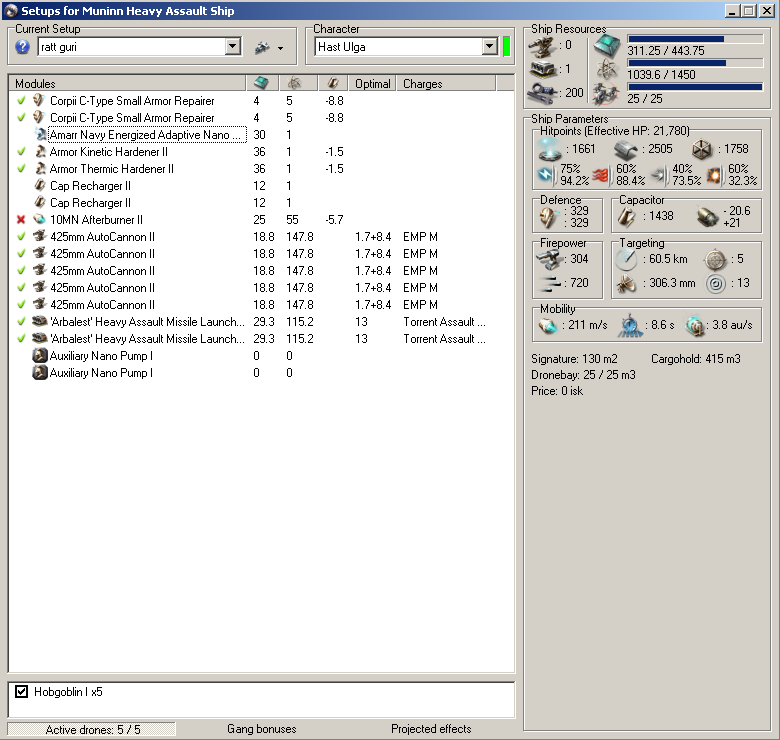780x740 pixels.
Task: Sort by the Optimal column header
Action: (x=373, y=84)
